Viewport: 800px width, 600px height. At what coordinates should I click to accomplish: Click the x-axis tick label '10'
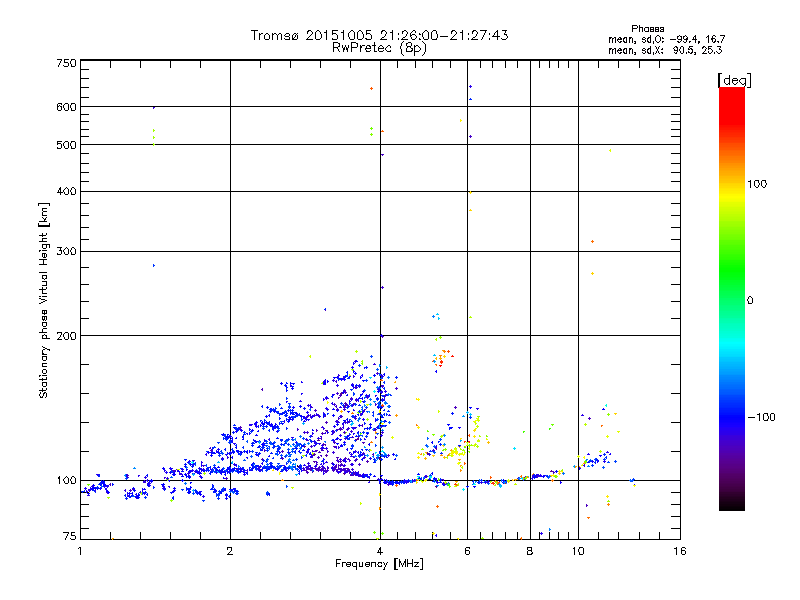(578, 551)
